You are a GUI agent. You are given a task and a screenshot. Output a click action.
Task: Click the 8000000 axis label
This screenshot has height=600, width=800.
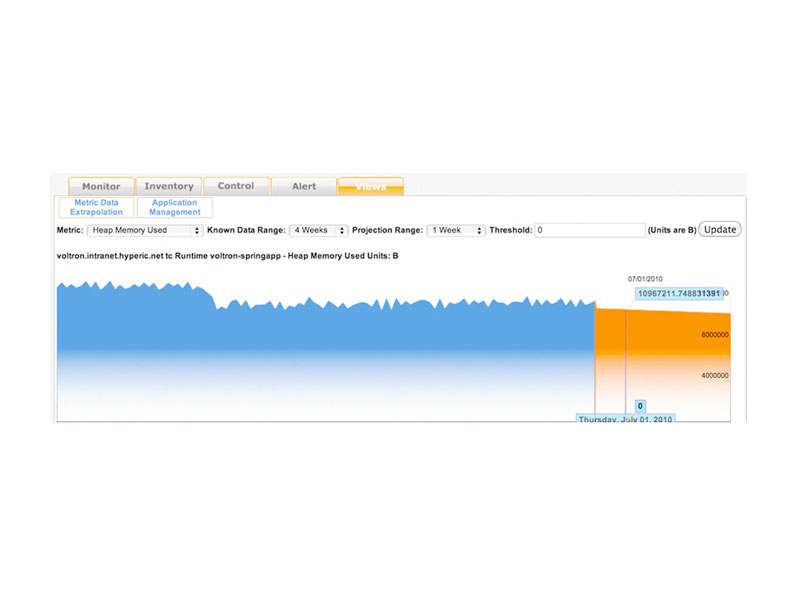tap(714, 335)
